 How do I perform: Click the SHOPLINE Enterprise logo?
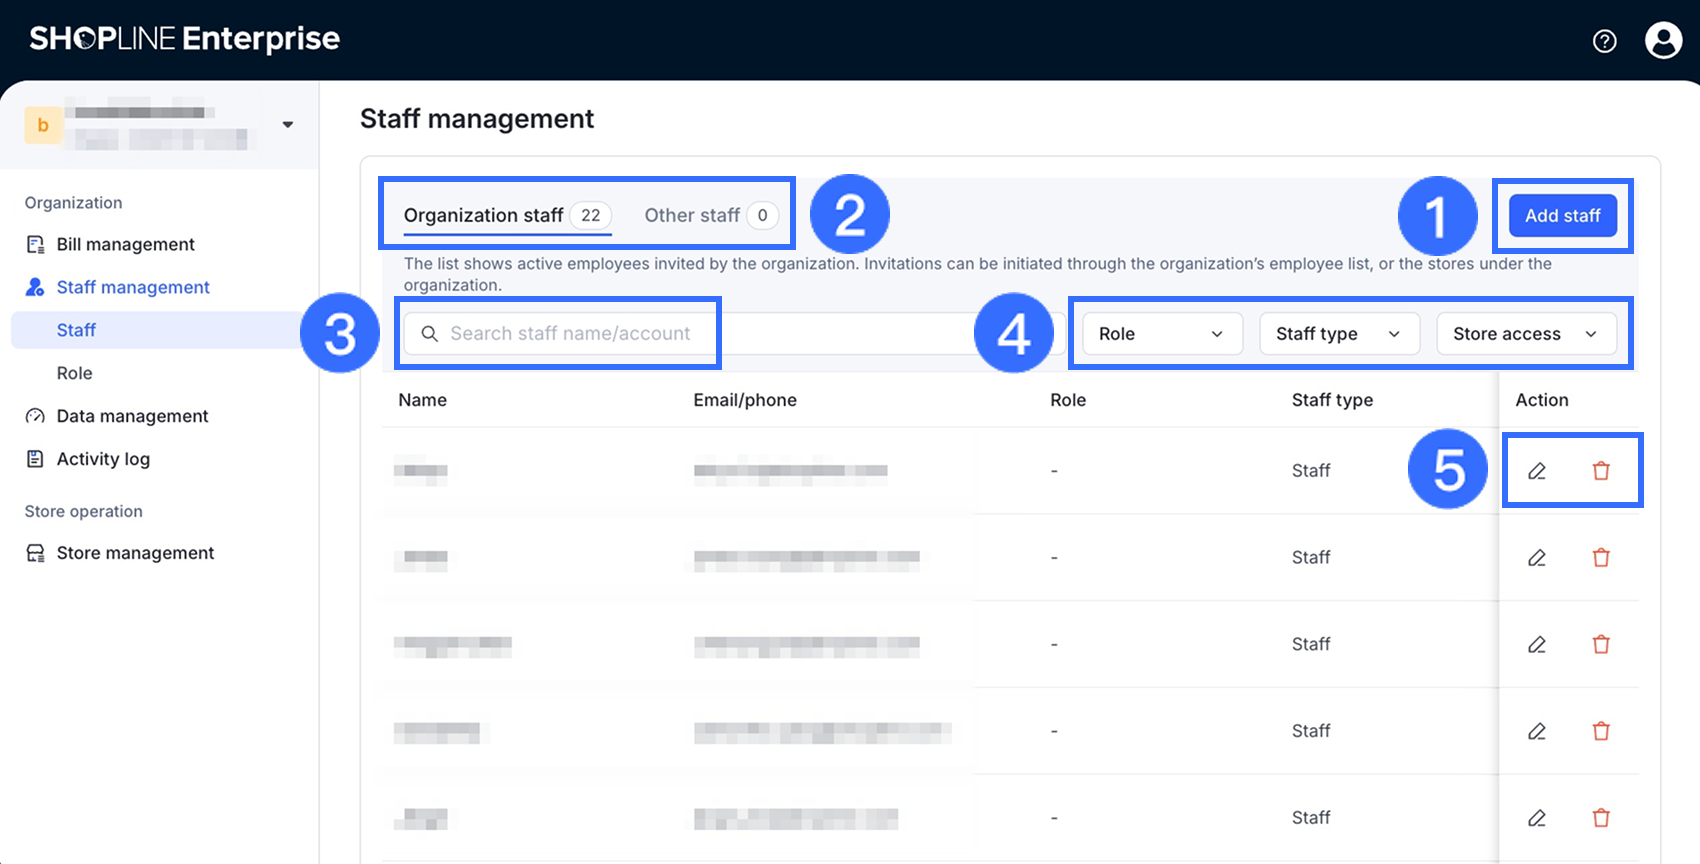185,39
